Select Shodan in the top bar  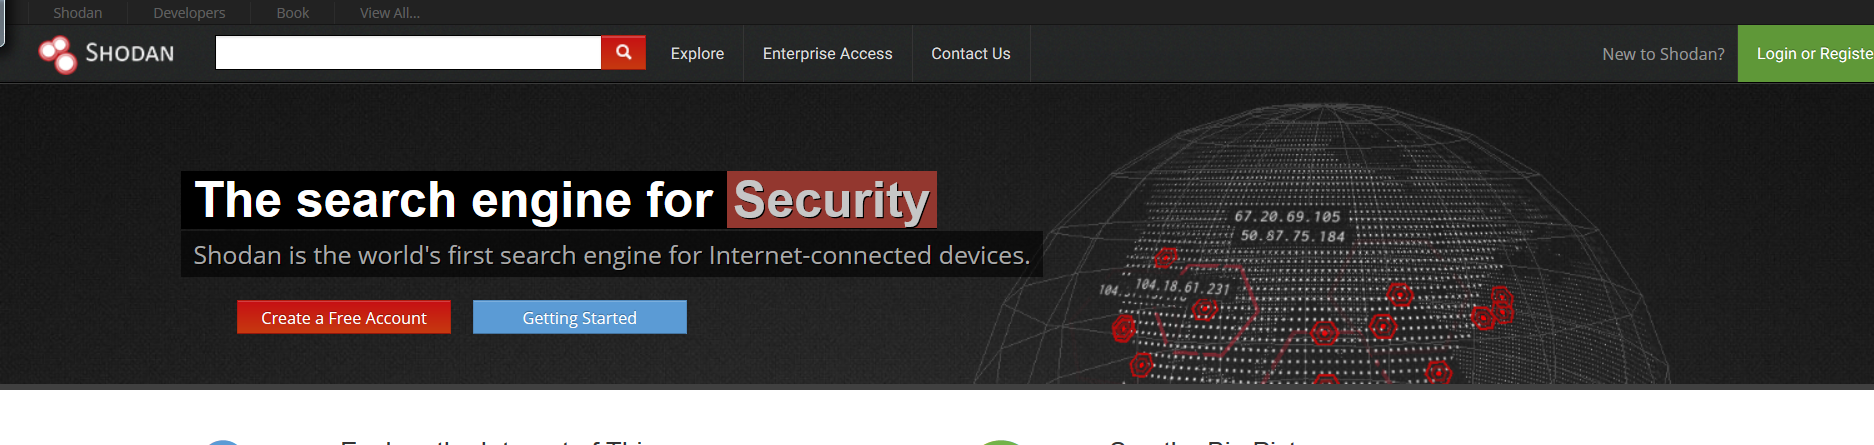pyautogui.click(x=77, y=13)
